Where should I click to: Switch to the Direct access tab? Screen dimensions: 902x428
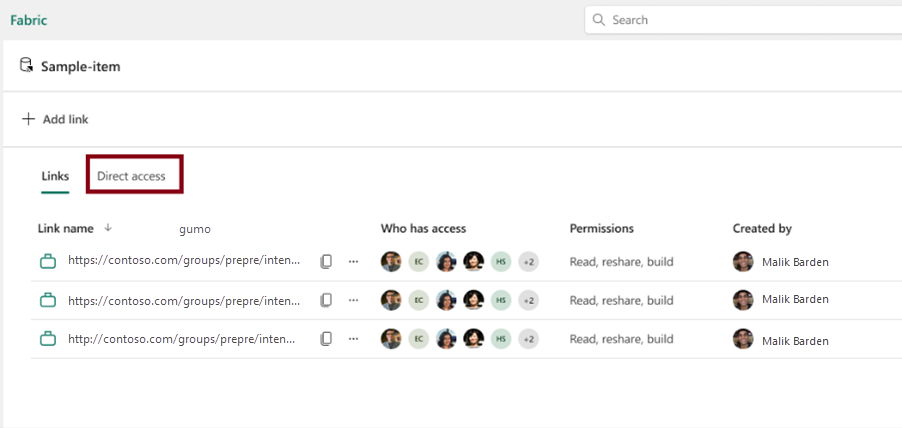point(131,176)
